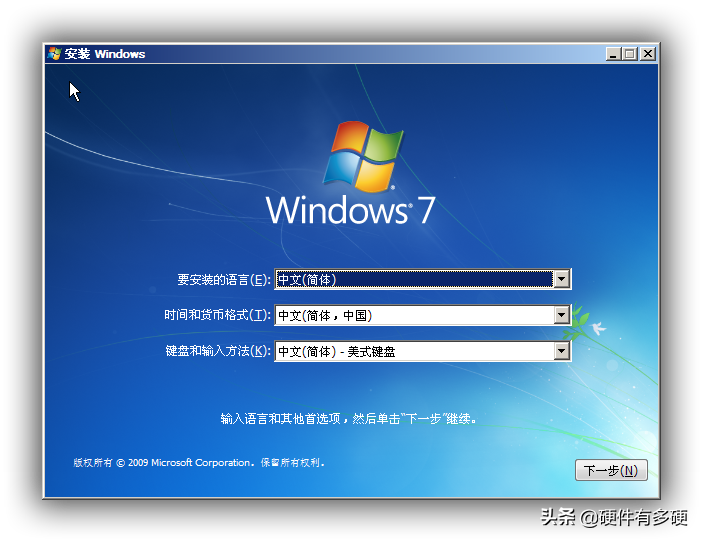Click the 时间和货币格式(T) label
The height and width of the screenshot is (542, 703).
(217, 315)
